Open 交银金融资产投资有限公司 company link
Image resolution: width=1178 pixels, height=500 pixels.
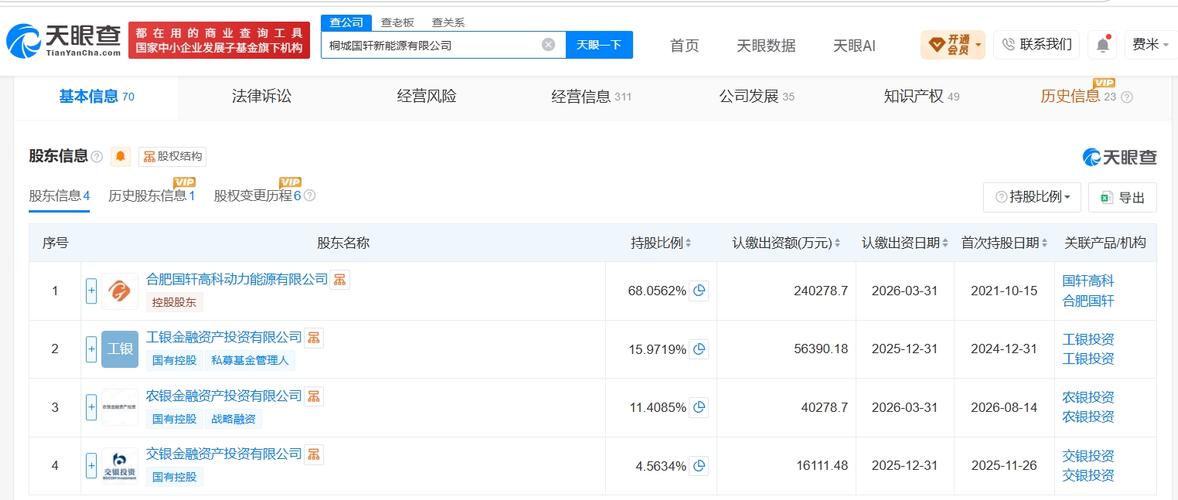point(224,454)
